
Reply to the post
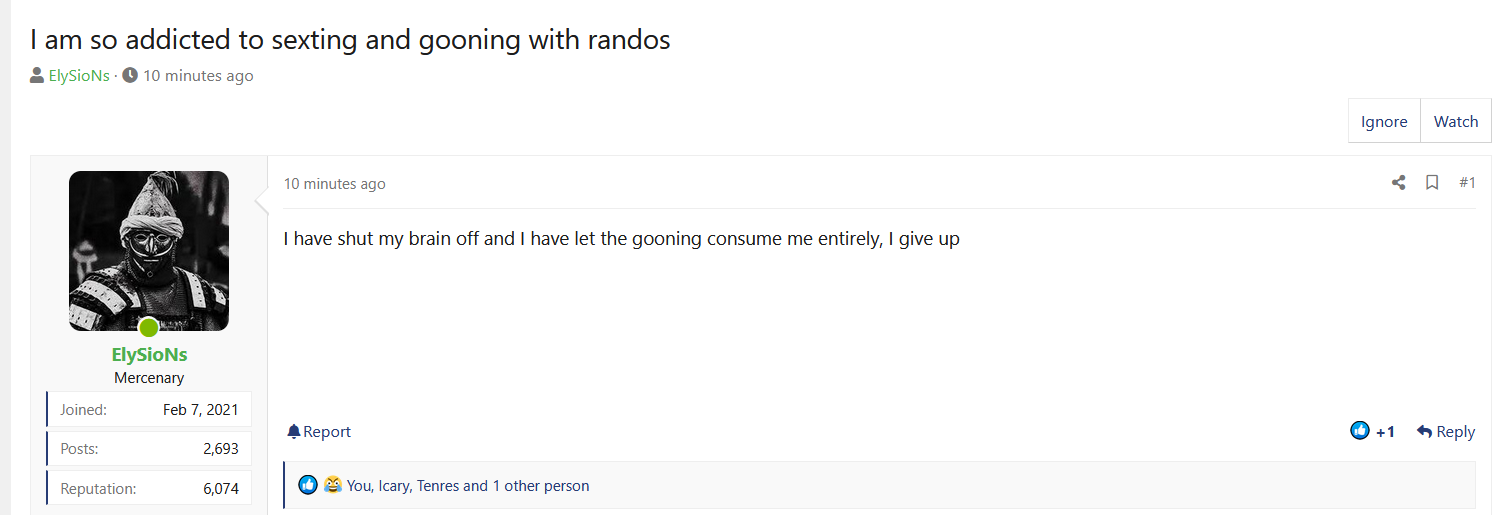1446,432
